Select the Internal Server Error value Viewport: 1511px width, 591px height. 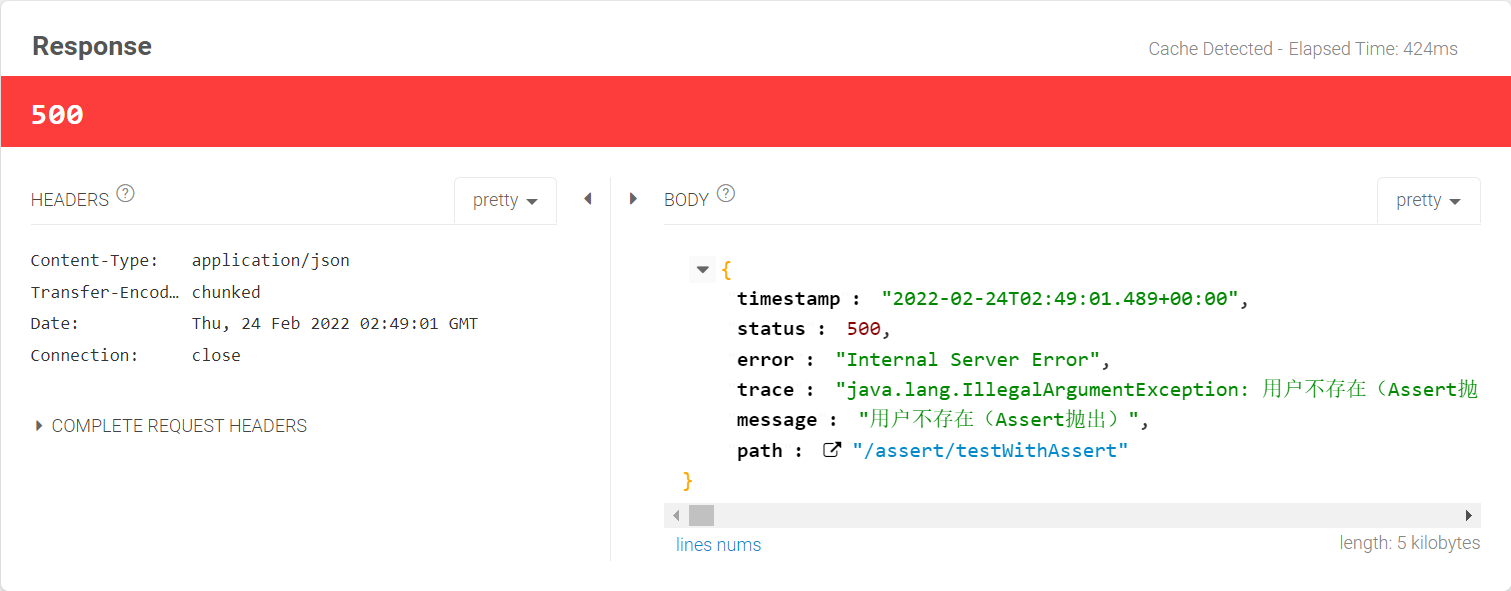(976, 358)
